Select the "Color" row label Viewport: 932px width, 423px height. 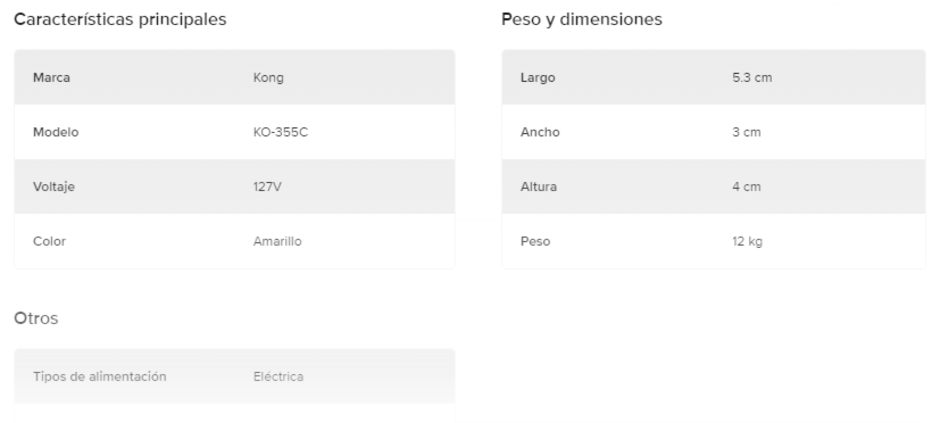click(50, 240)
